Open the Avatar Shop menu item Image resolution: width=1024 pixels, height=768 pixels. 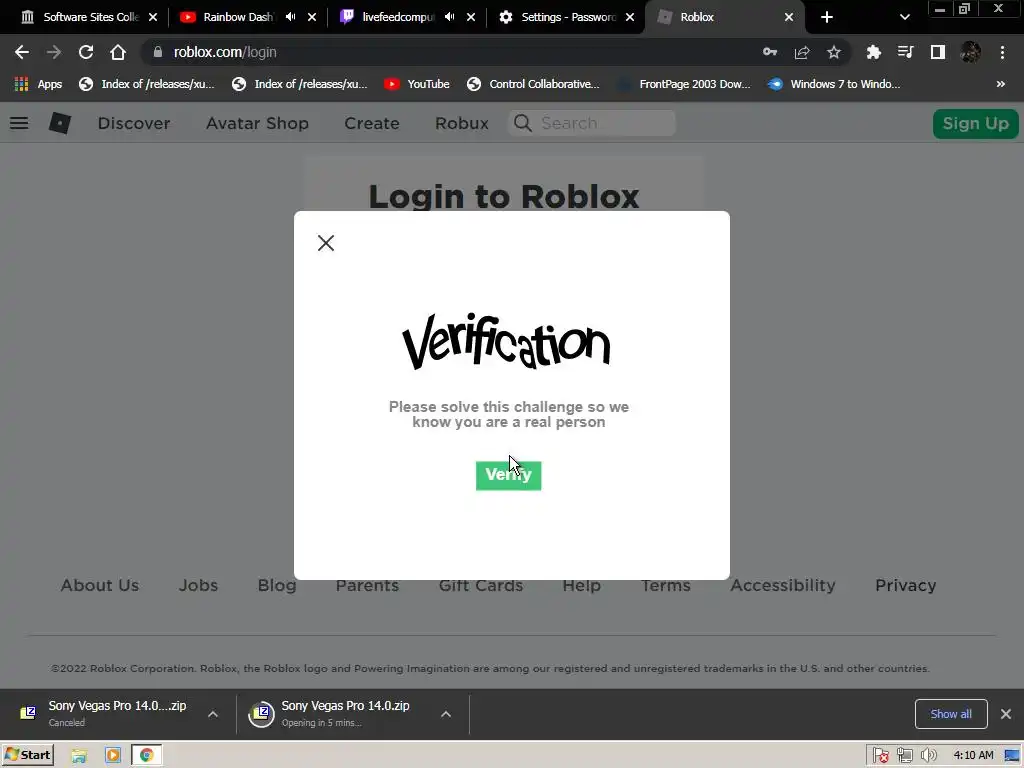click(257, 123)
